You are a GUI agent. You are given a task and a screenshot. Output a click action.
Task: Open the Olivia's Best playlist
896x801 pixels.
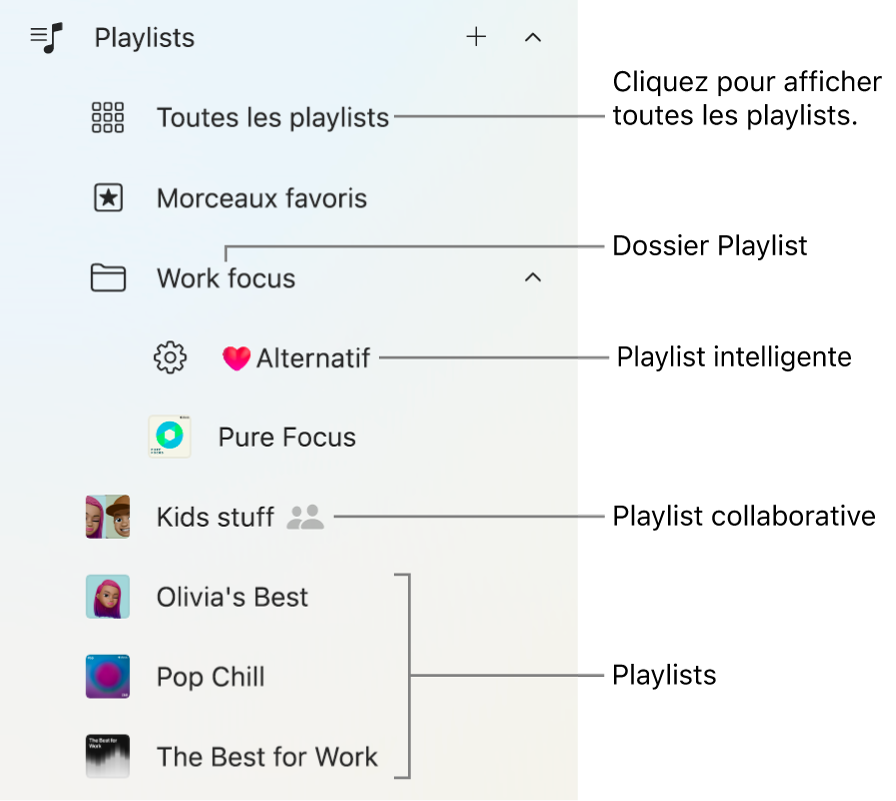231,597
